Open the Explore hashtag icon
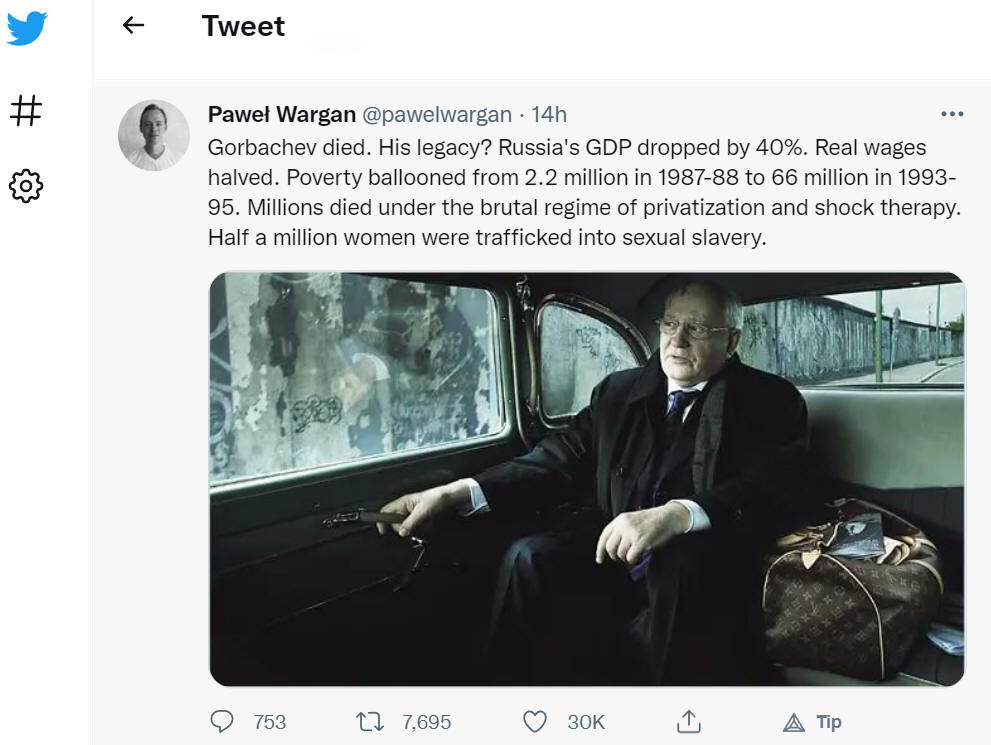 tap(26, 110)
